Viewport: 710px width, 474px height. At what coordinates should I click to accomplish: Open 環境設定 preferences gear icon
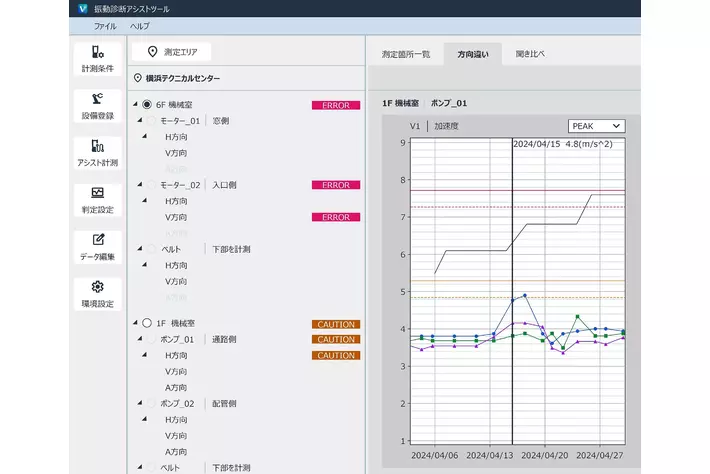pyautogui.click(x=97, y=287)
